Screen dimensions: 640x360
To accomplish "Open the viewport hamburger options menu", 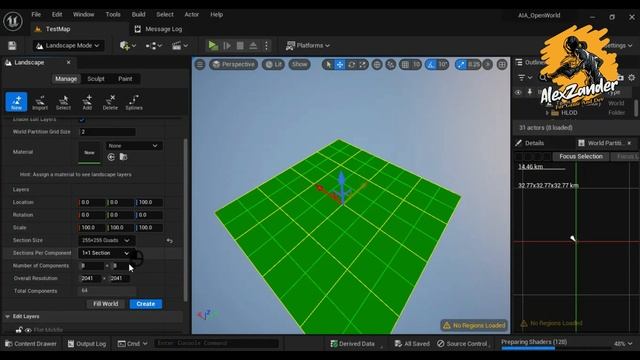I will click(200, 64).
